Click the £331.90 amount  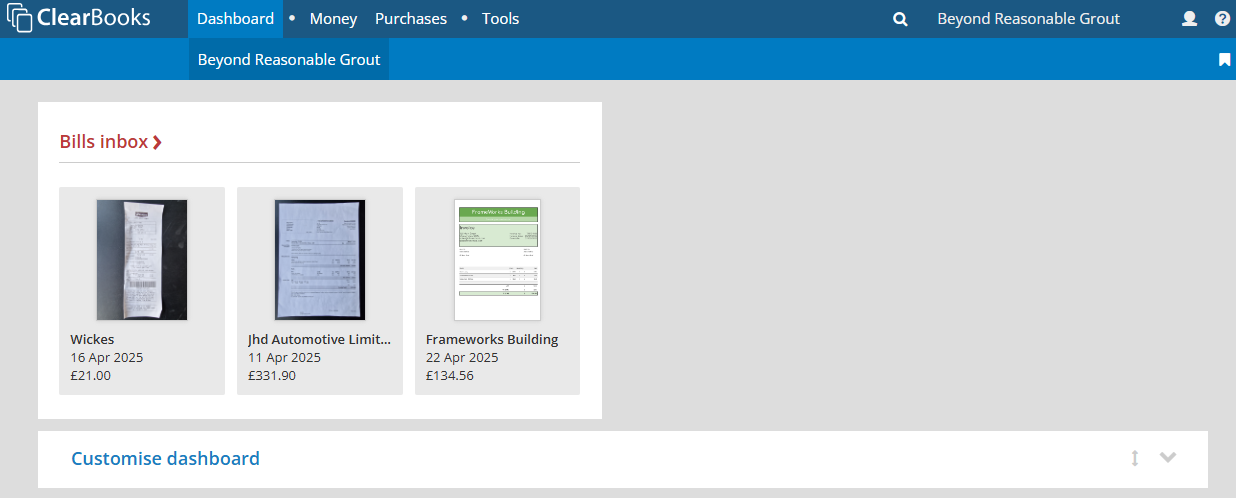pyautogui.click(x=273, y=376)
